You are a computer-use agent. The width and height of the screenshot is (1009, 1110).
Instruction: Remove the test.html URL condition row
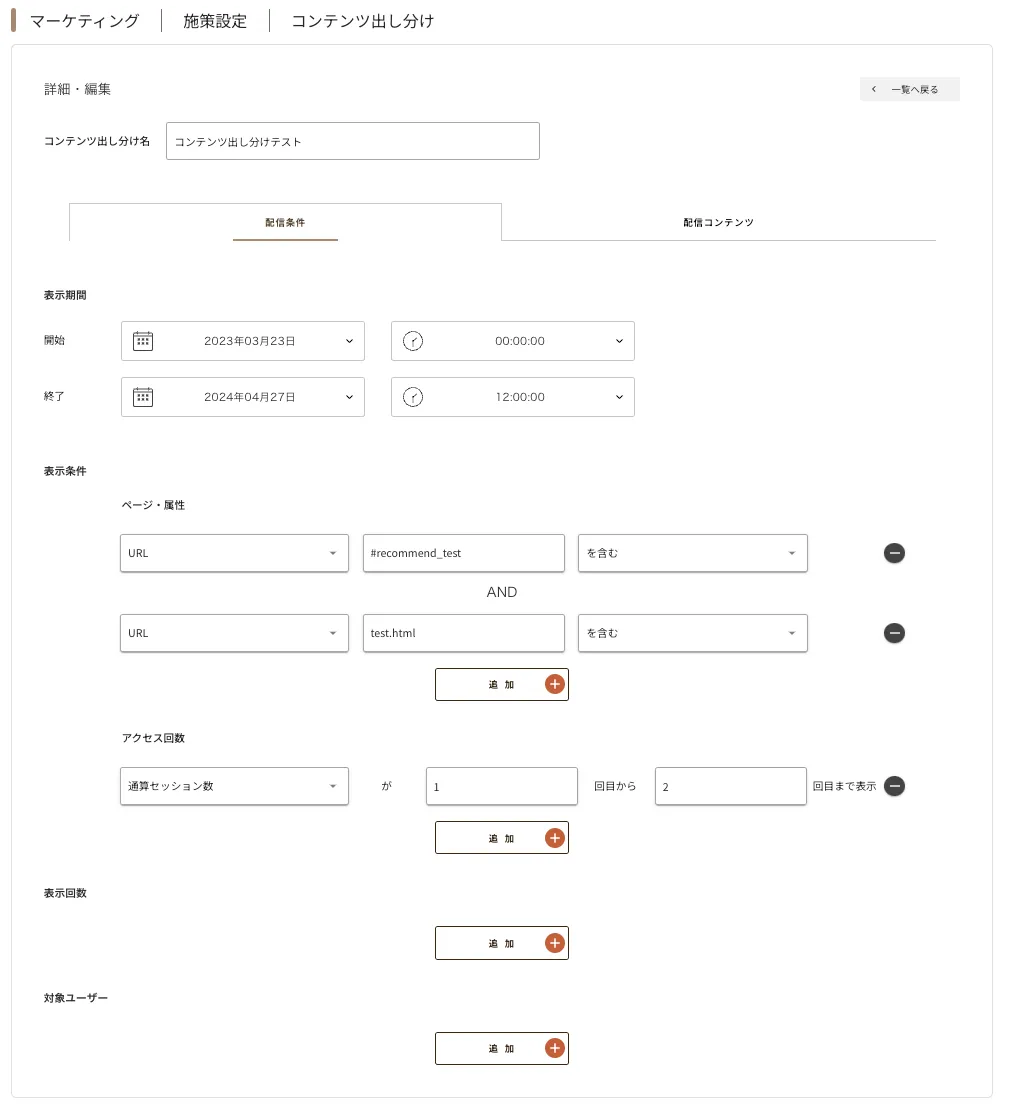click(894, 633)
